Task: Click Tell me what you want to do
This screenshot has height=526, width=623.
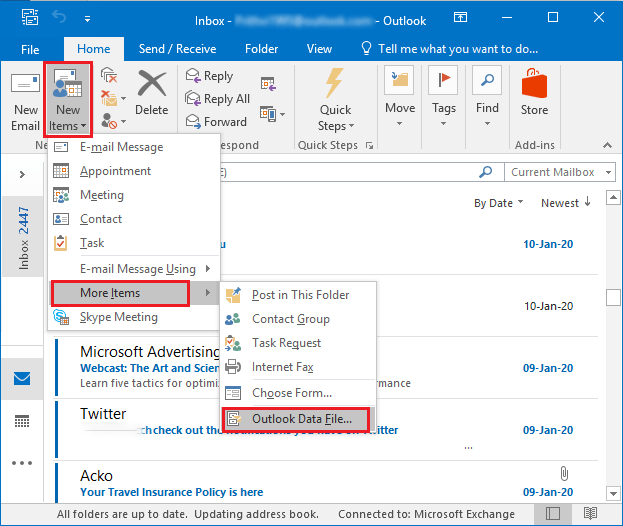Action: coord(453,48)
